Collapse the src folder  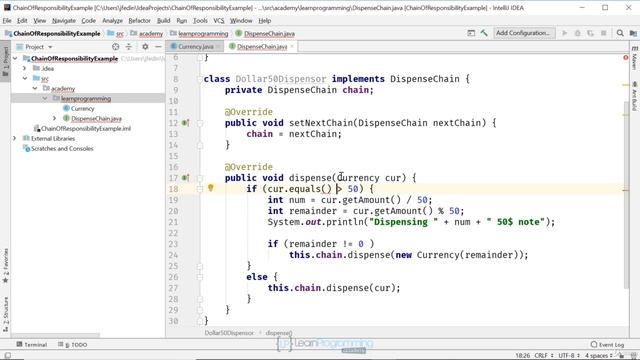tap(25, 78)
